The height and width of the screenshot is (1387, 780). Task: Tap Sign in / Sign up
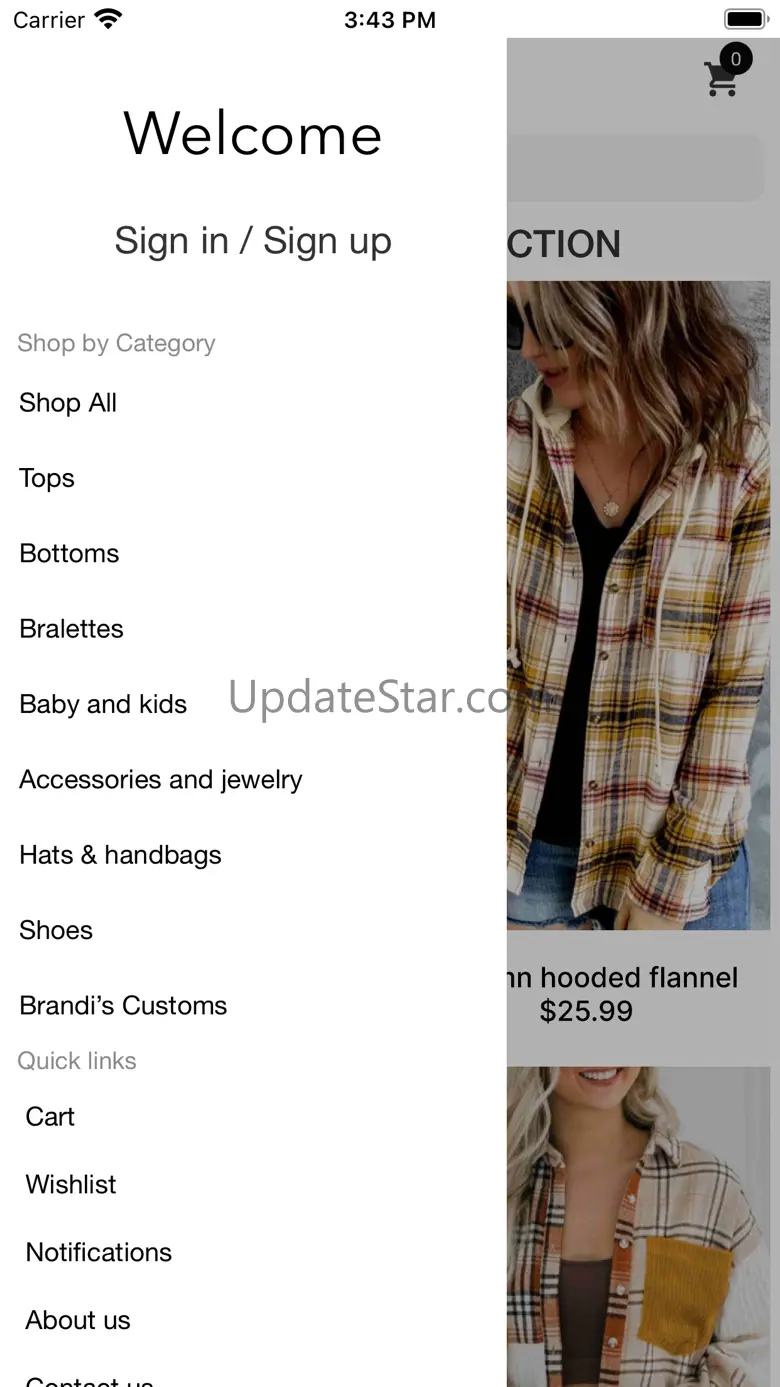pyautogui.click(x=253, y=241)
